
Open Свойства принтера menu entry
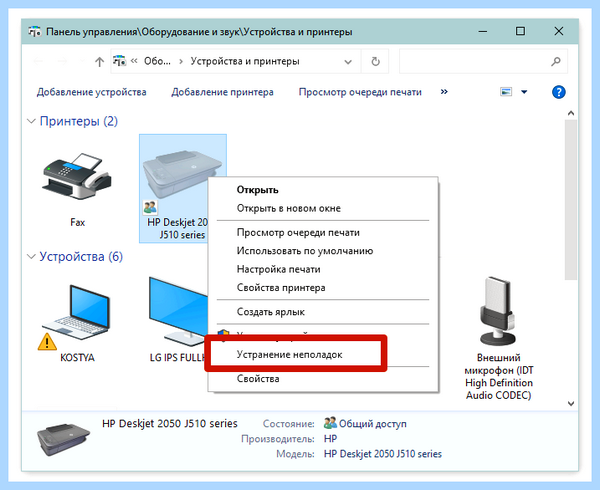281,288
